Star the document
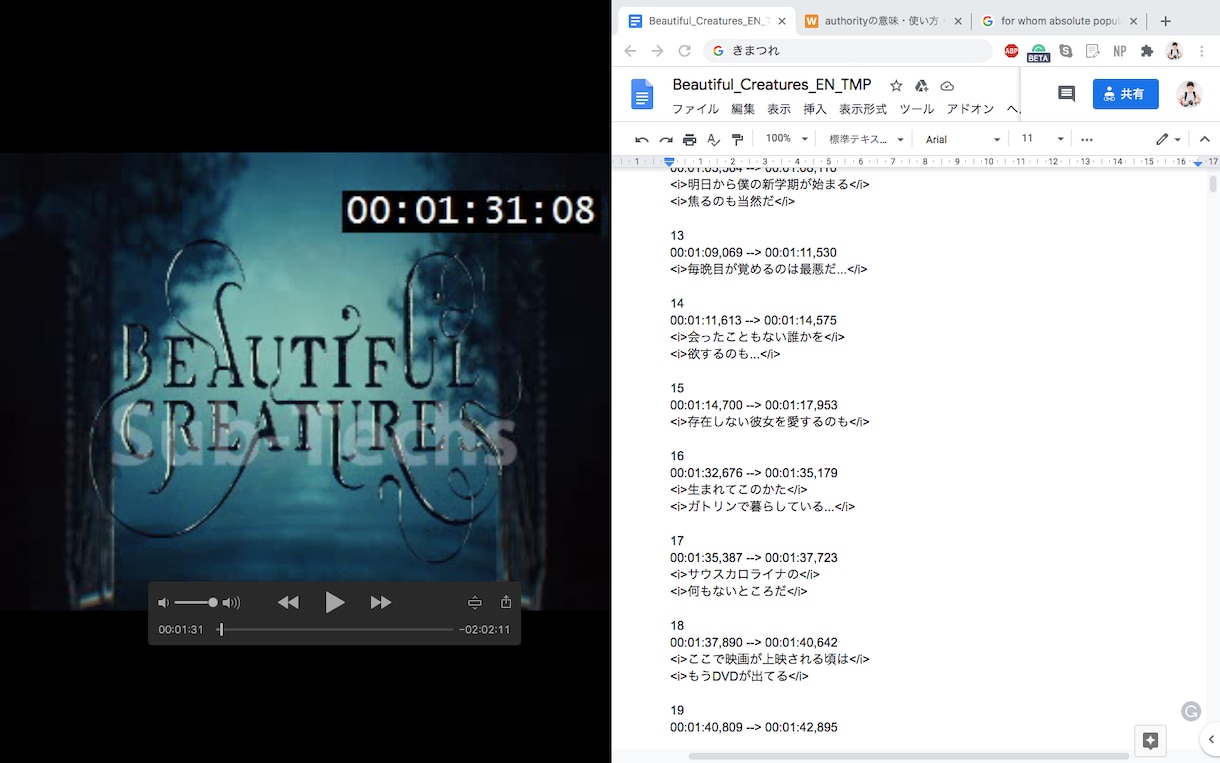This screenshot has width=1220, height=763. tap(896, 86)
